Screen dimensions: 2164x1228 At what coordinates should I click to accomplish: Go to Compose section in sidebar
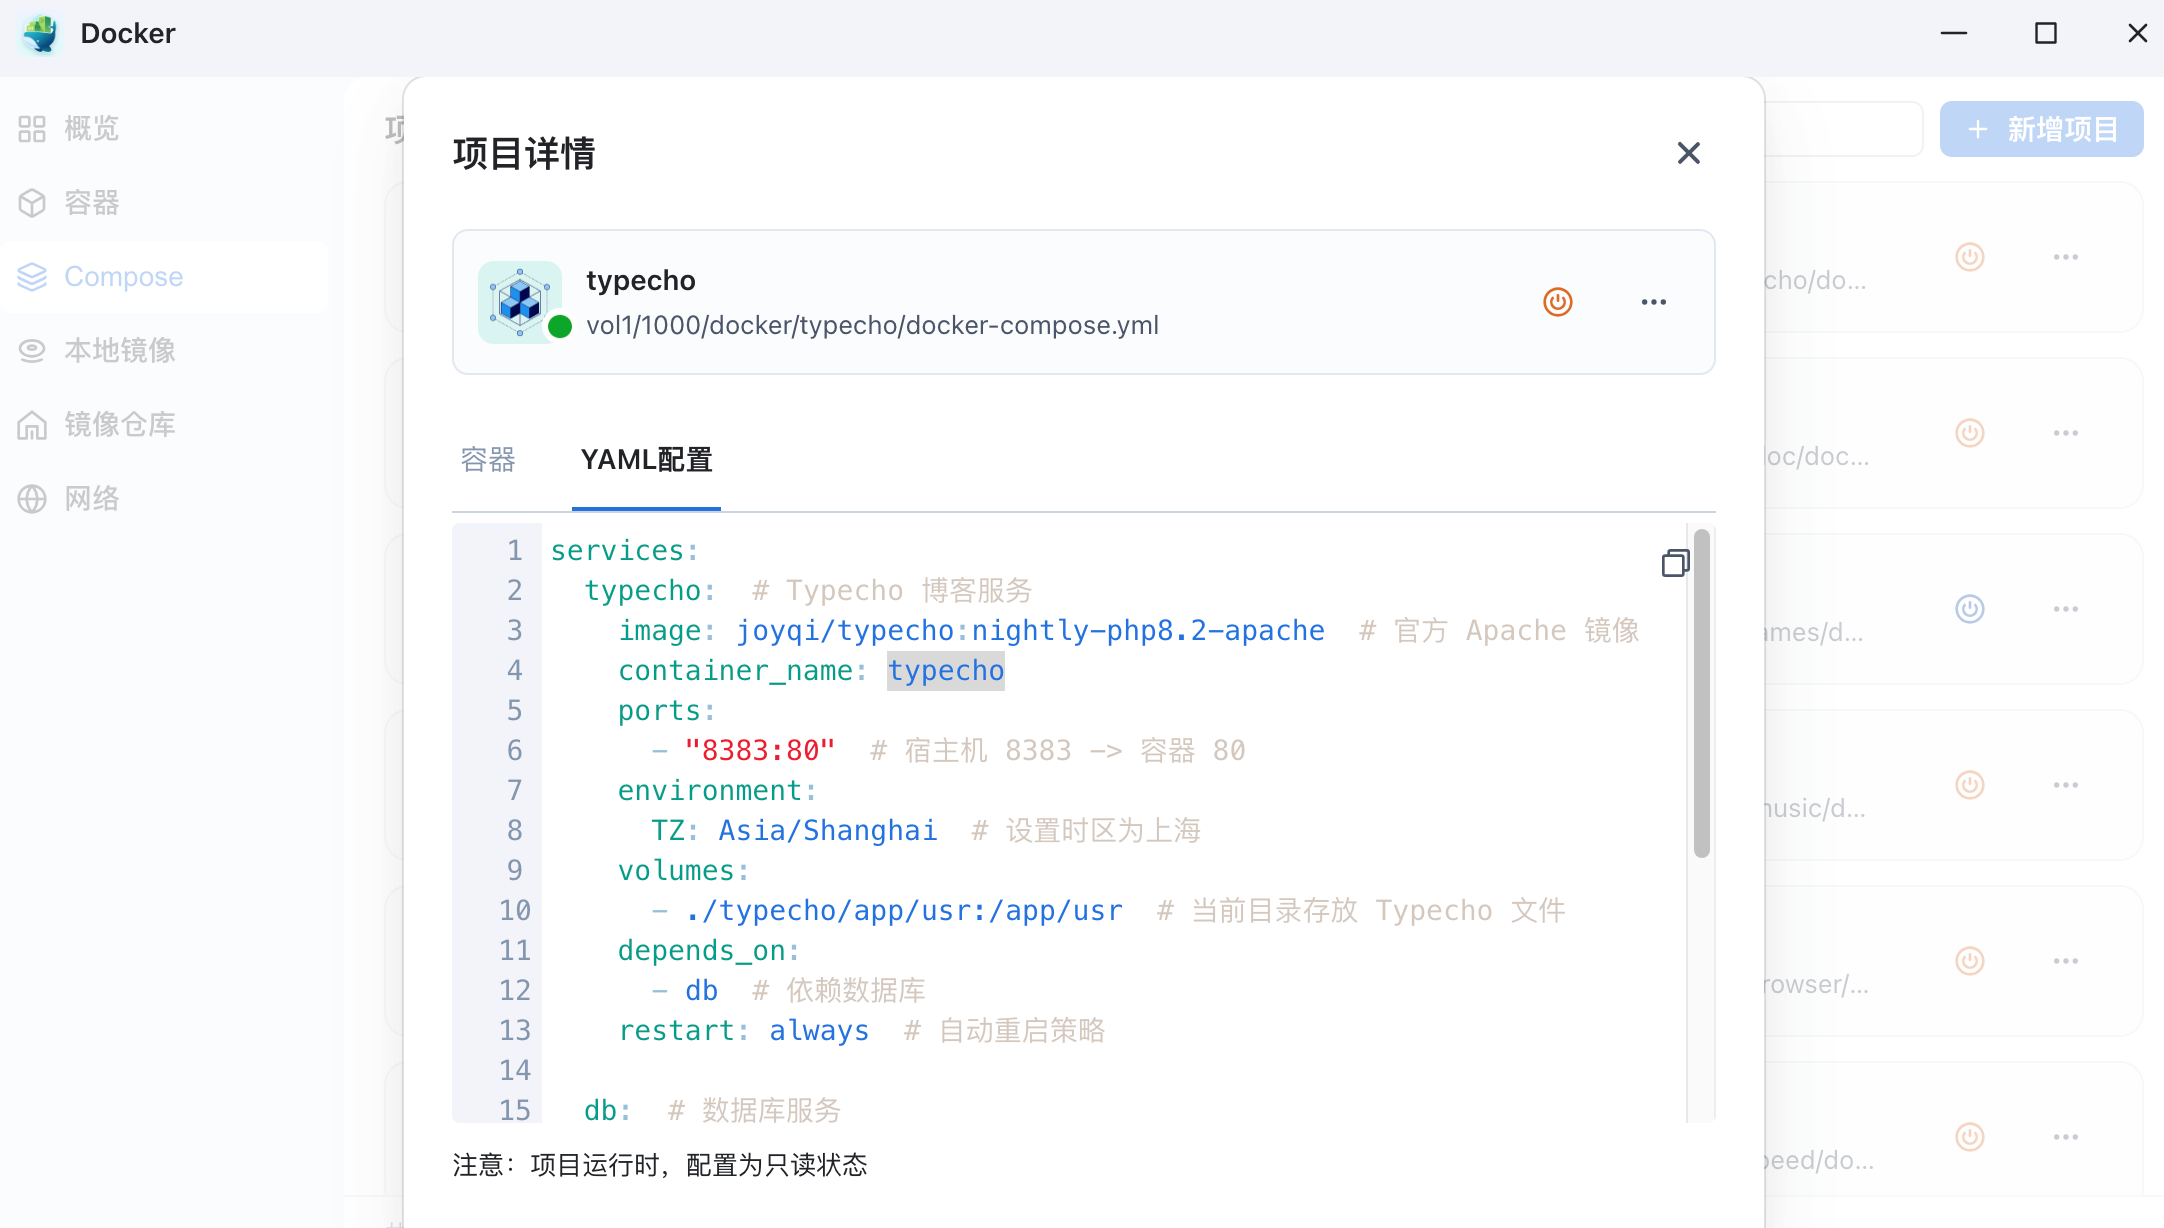(x=122, y=277)
